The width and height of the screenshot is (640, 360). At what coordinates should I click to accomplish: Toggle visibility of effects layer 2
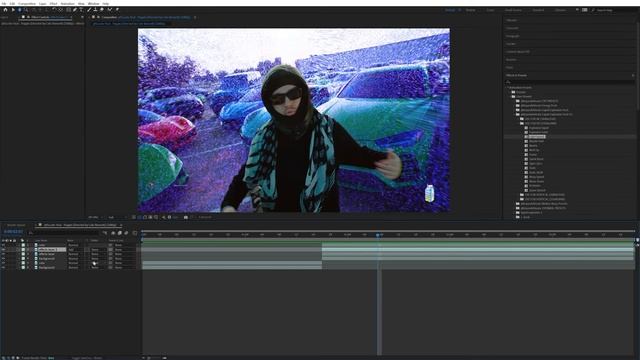(x=3, y=249)
